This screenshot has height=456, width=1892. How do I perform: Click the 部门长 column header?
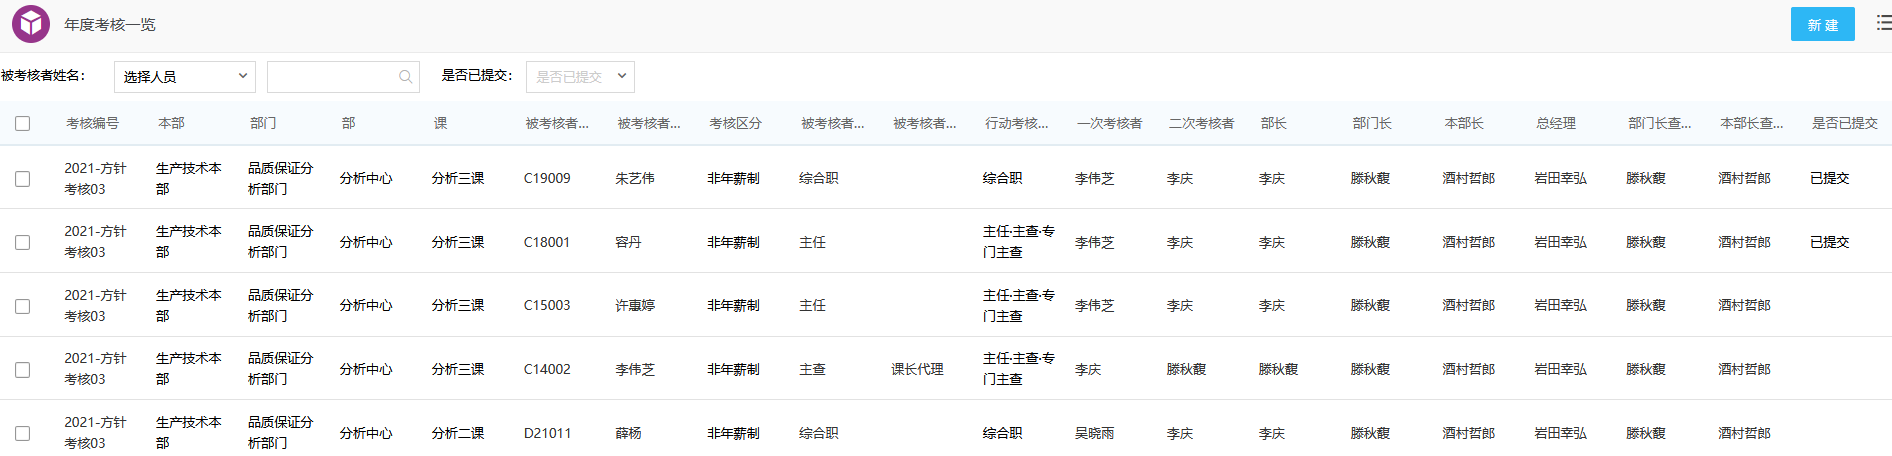click(1372, 123)
